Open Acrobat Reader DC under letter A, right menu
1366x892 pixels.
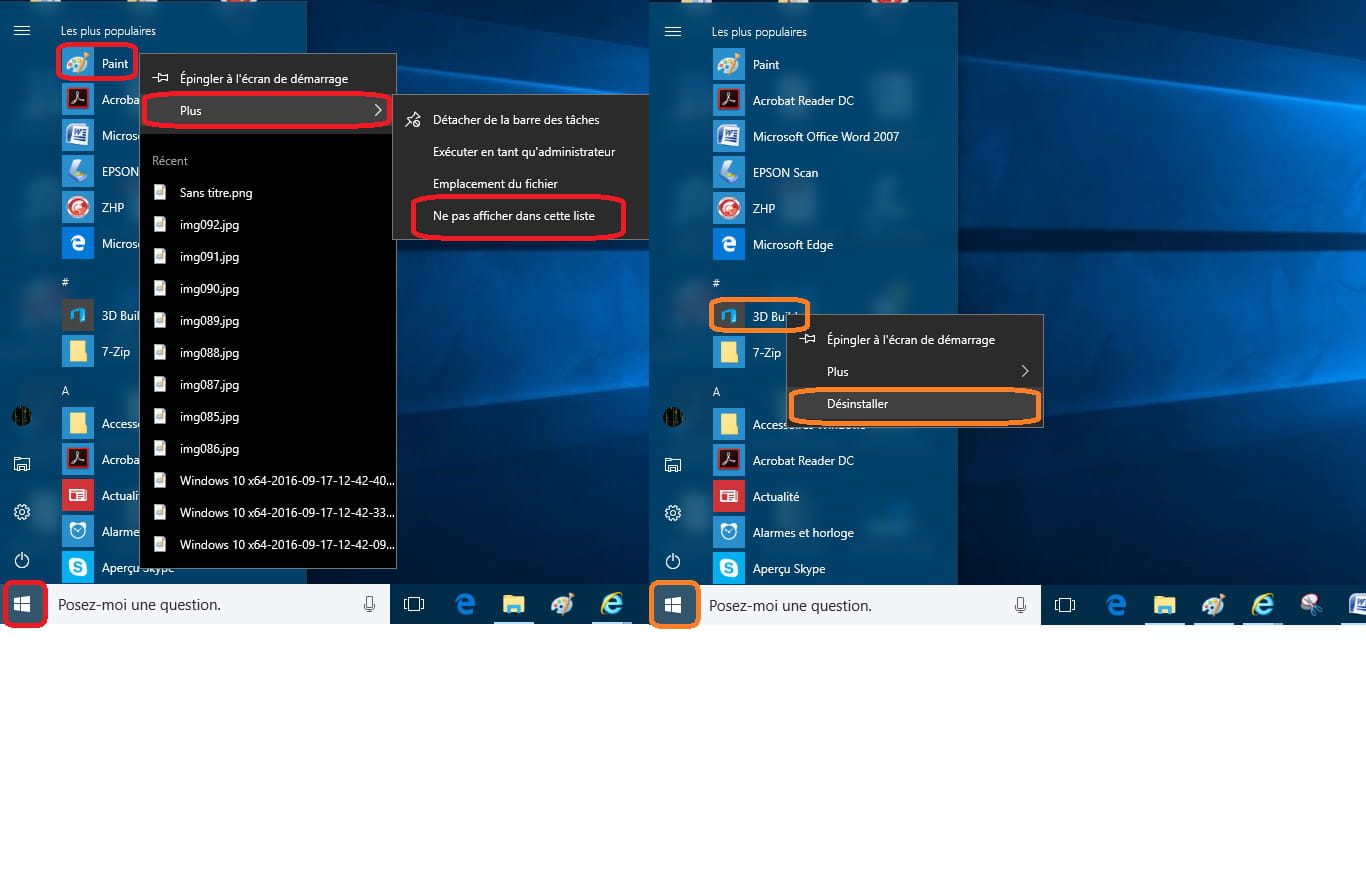[x=784, y=460]
